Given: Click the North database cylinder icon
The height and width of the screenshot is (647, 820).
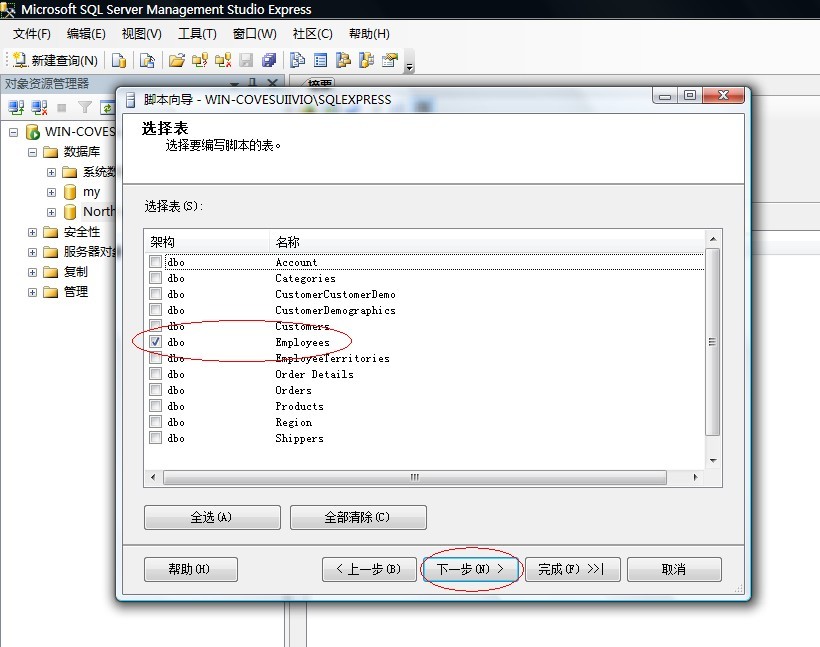Looking at the screenshot, I should pyautogui.click(x=70, y=212).
